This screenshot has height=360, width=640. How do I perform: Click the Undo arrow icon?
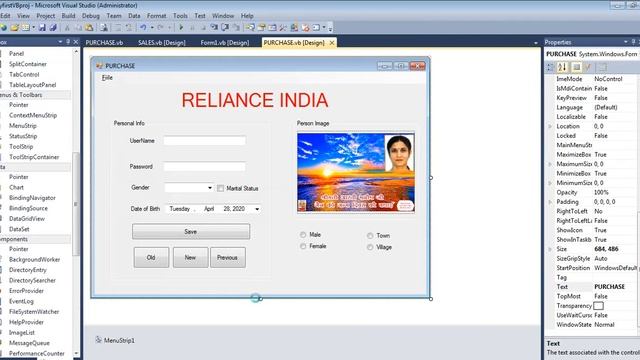click(x=143, y=28)
